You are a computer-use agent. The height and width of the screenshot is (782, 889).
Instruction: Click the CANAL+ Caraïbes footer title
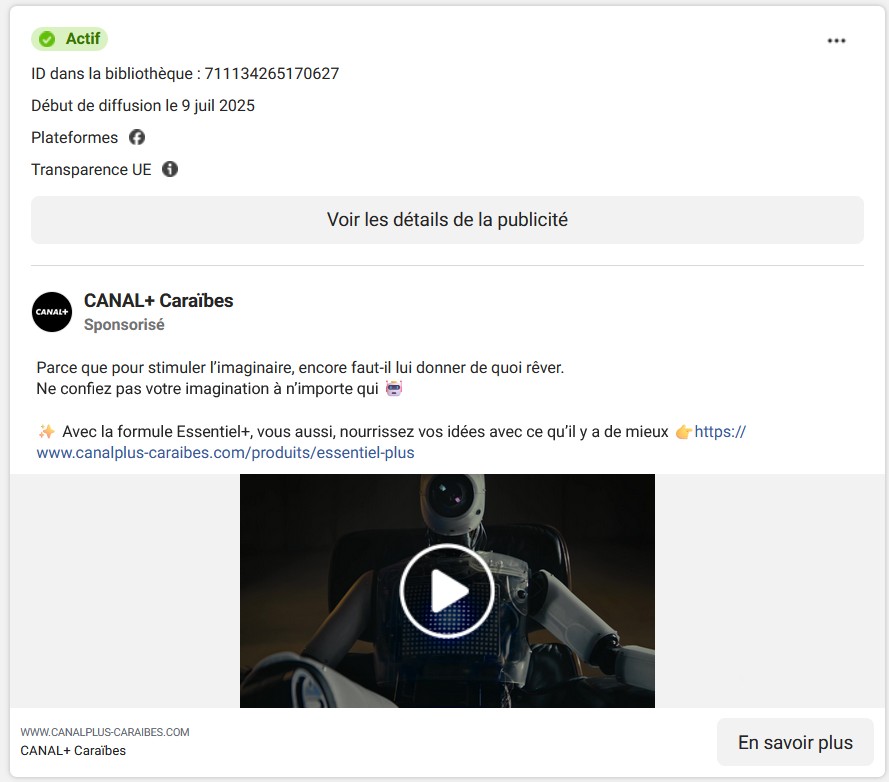[x=73, y=750]
